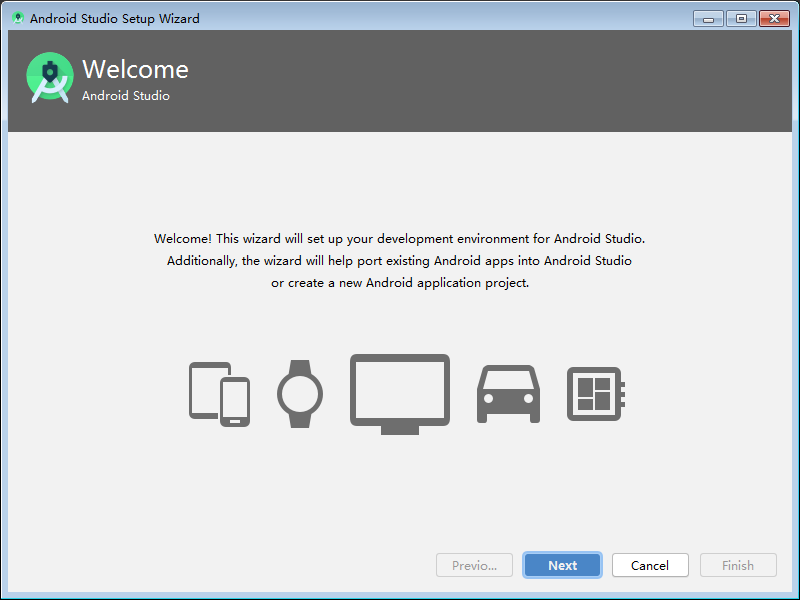Click the Android Things chip board icon
This screenshot has height=600, width=800.
coord(596,394)
